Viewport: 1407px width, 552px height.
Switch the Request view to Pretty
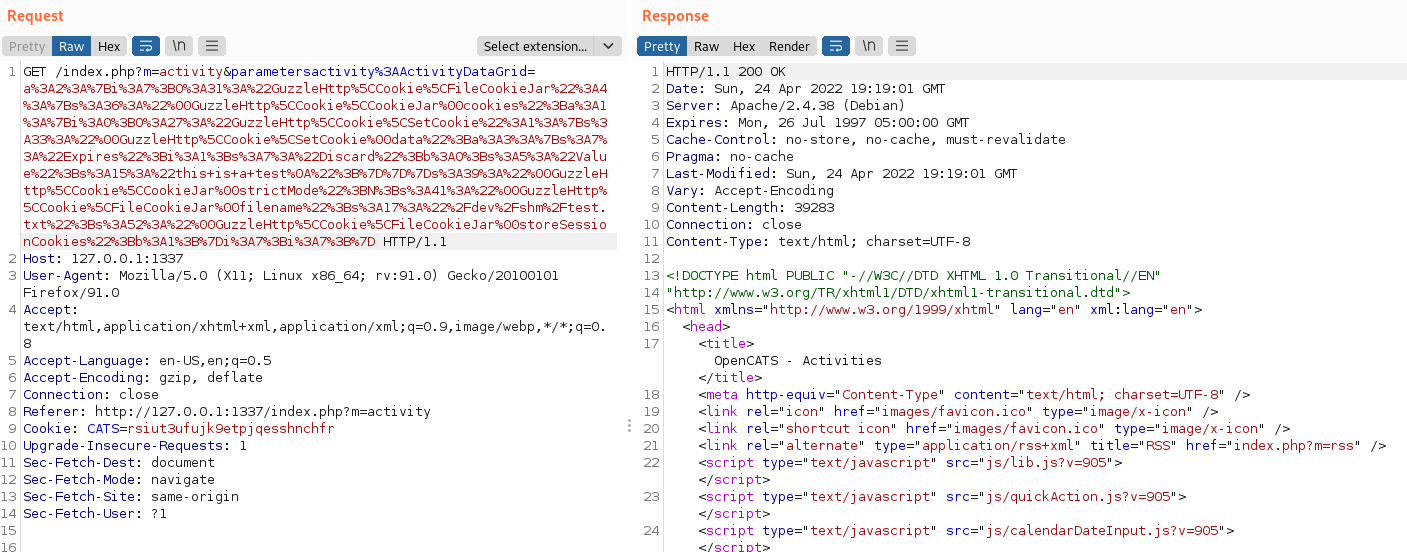click(x=27, y=46)
